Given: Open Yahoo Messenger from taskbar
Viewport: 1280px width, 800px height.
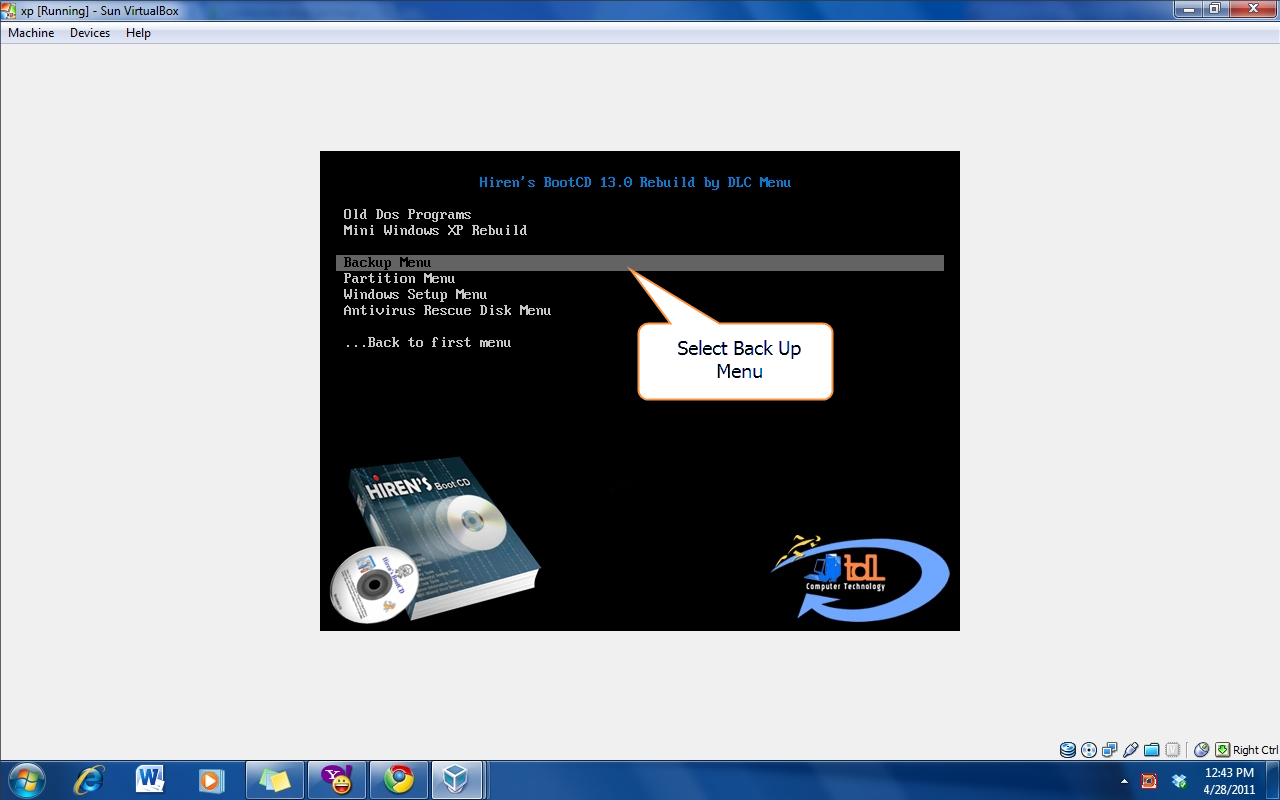Looking at the screenshot, I should [336, 779].
